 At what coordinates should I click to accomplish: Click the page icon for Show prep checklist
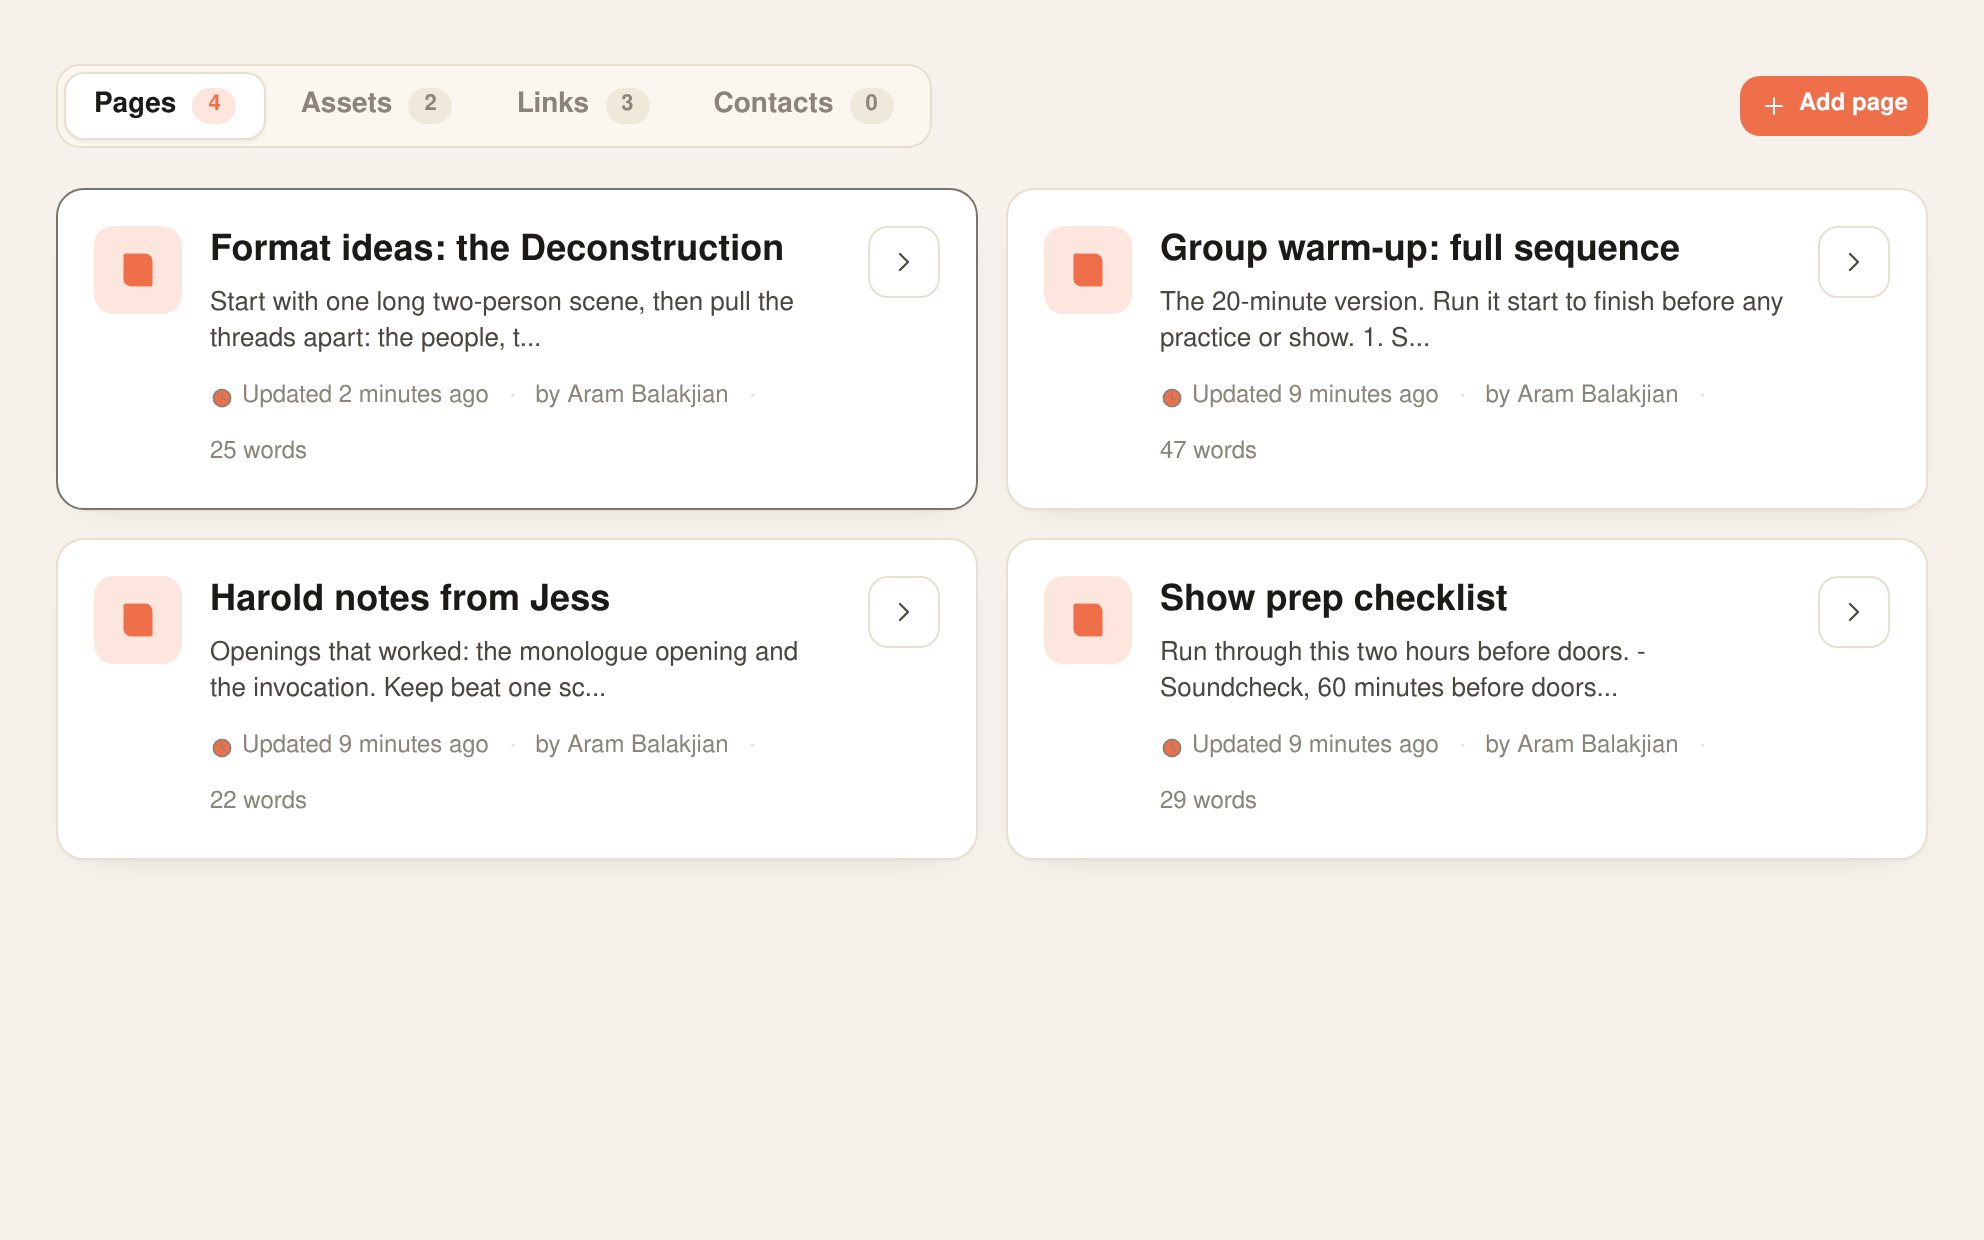(1088, 620)
